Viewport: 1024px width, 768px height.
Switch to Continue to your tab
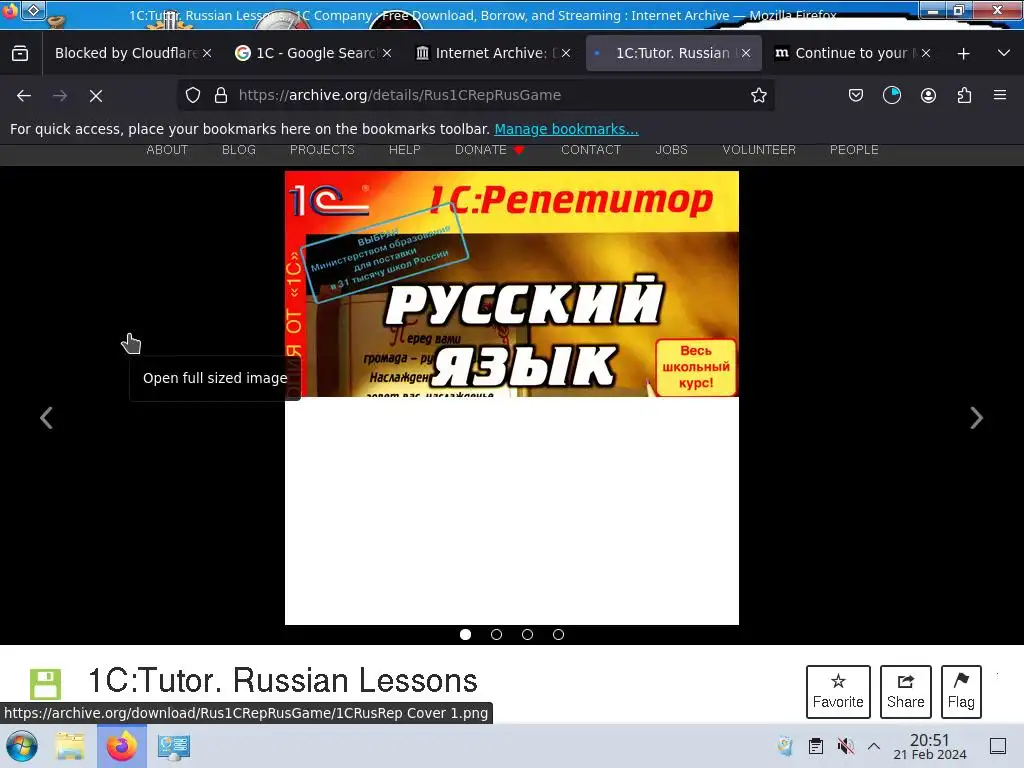(x=852, y=54)
